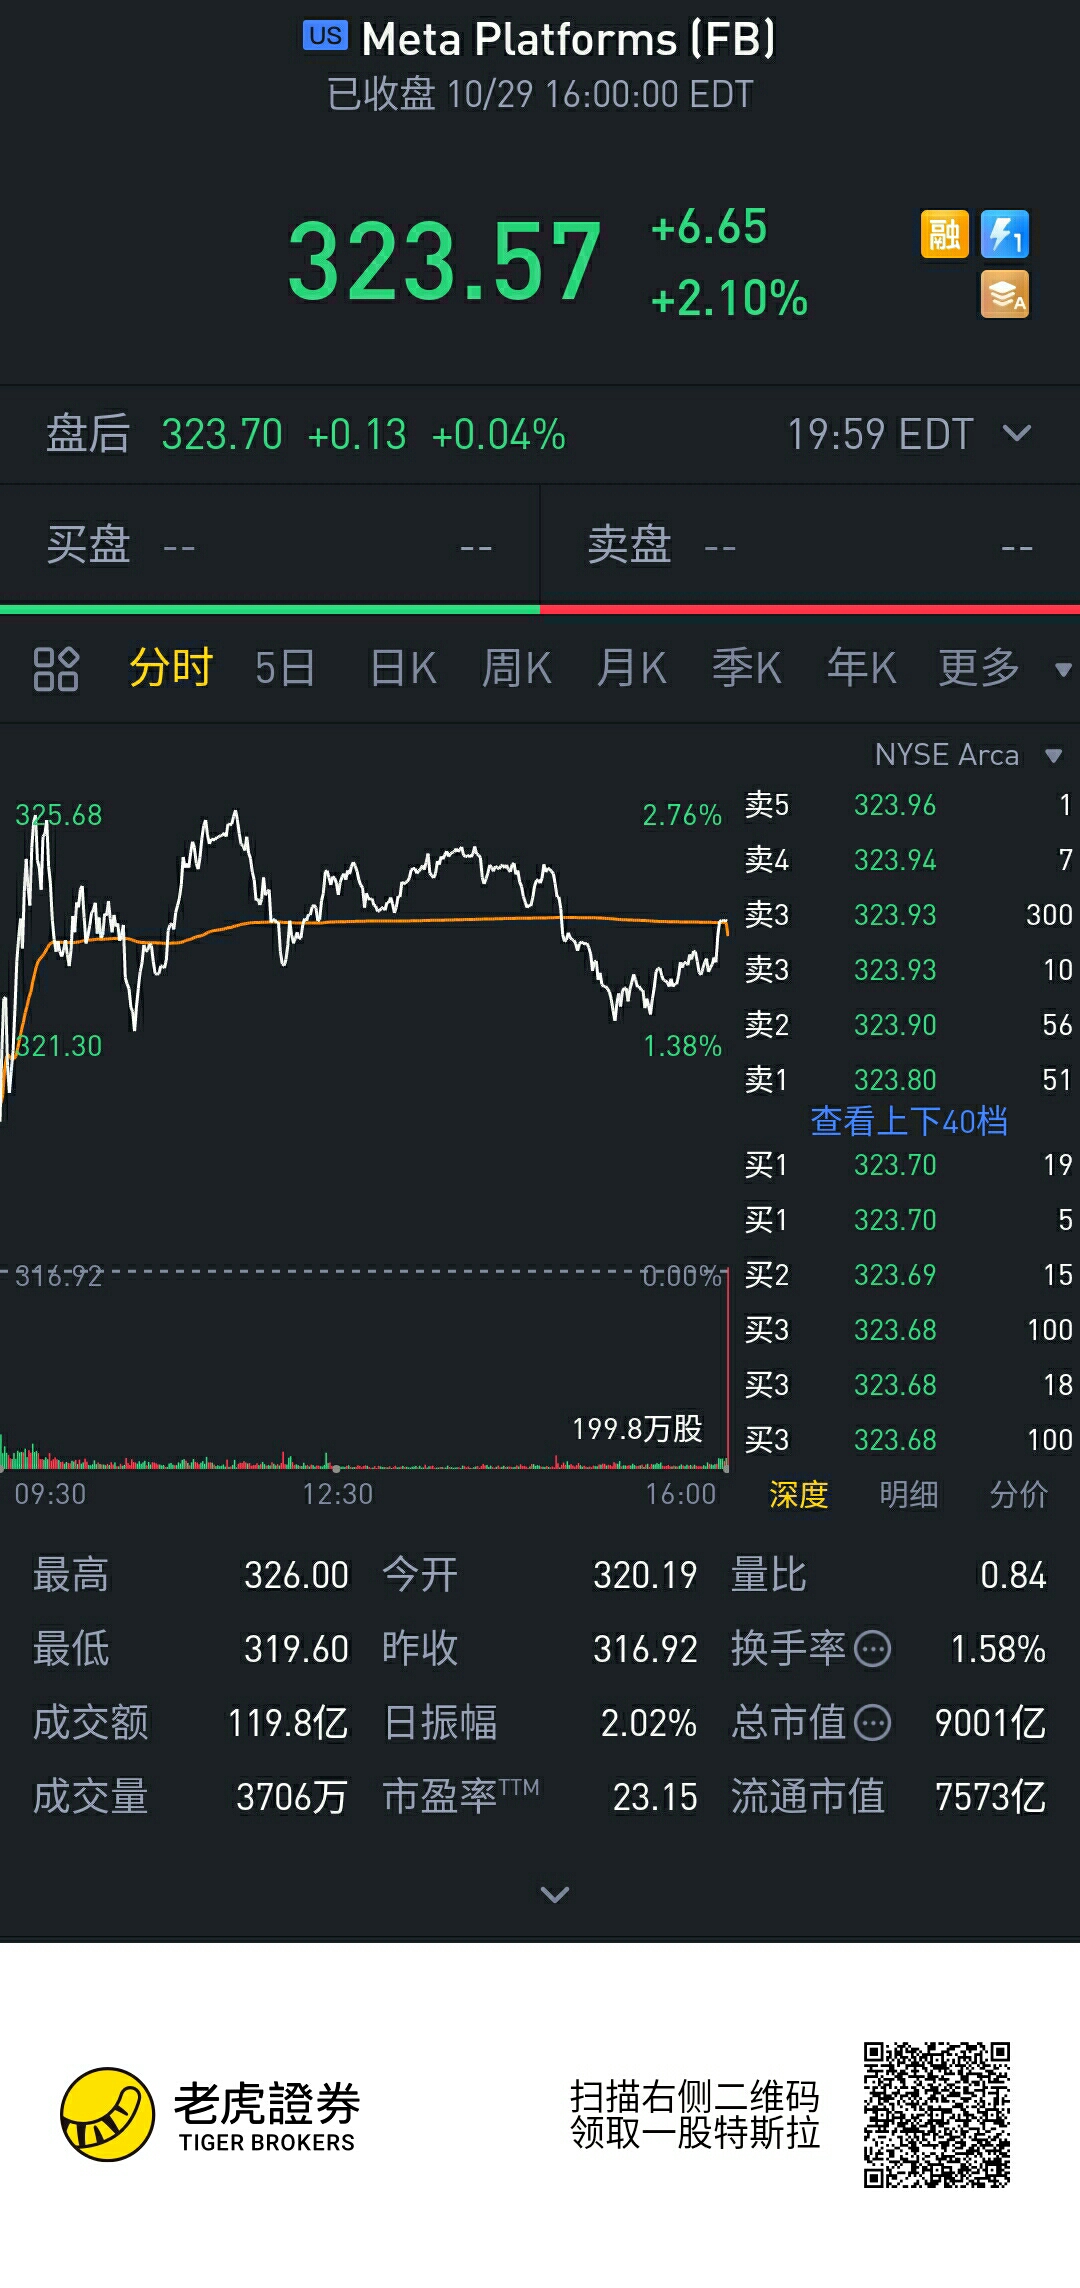Tap the Meta Platforms (FB) title
Image resolution: width=1080 pixels, height=2288 pixels.
(568, 39)
